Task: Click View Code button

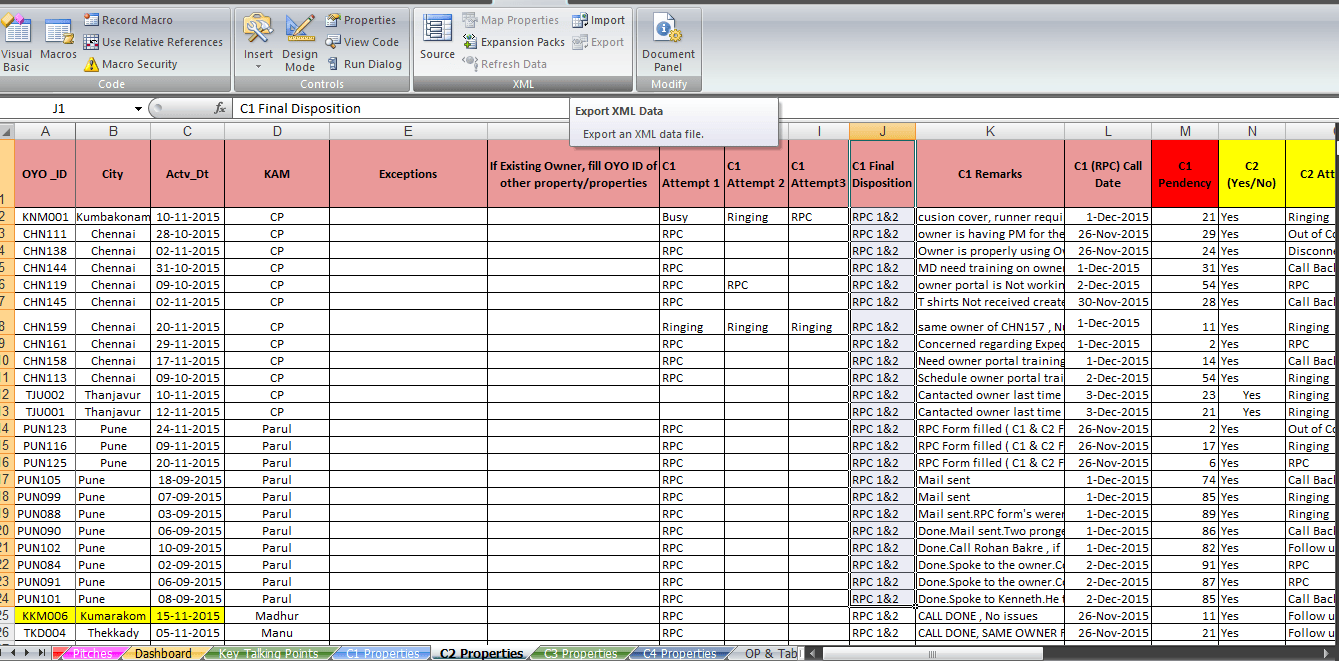Action: (x=362, y=42)
